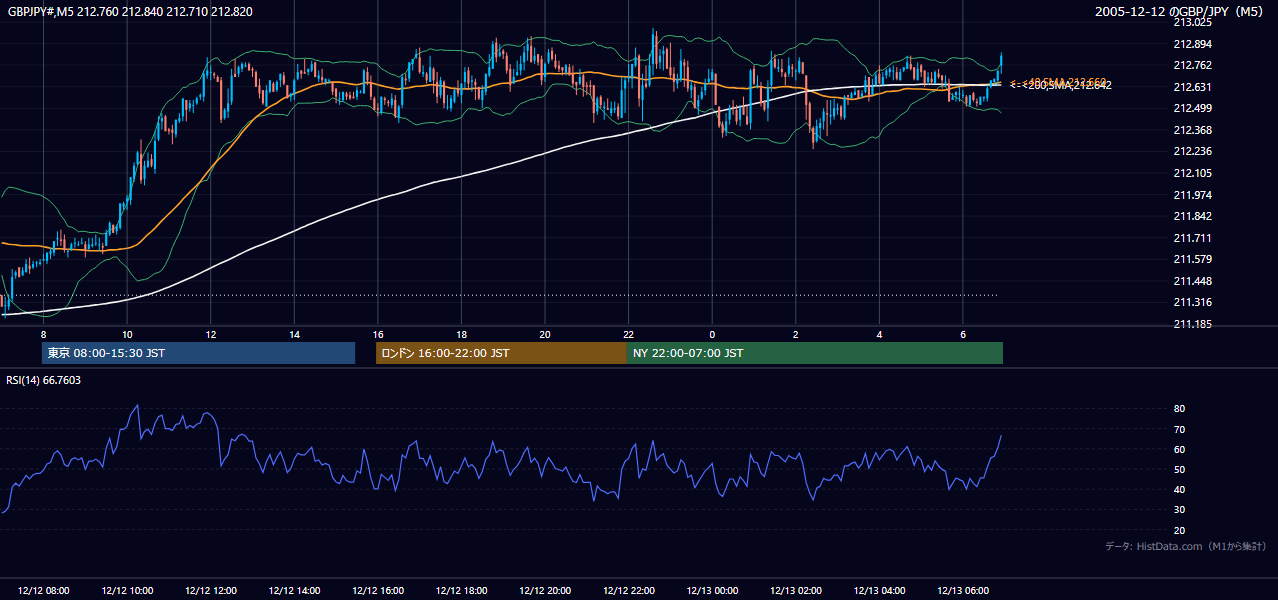The image size is (1278, 600).
Task: Click the 2005-12-12 GBP/JPY (M5) chart title
Action: tap(1180, 12)
